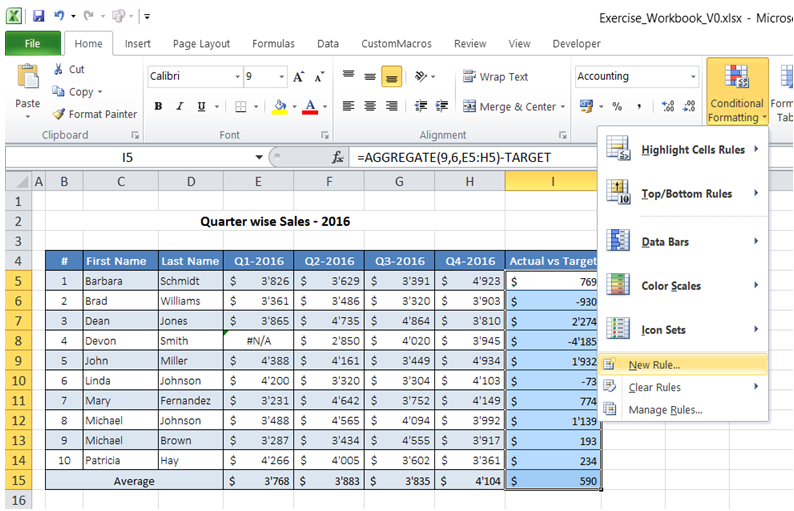This screenshot has width=794, height=511.
Task: Click the Percent Style icon
Action: tap(617, 107)
